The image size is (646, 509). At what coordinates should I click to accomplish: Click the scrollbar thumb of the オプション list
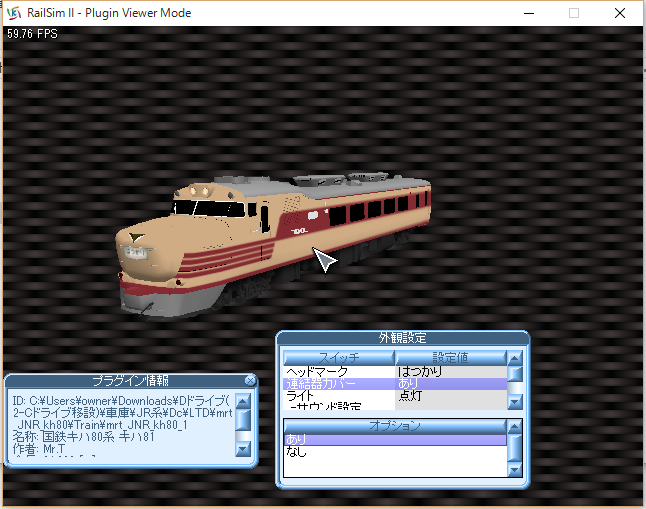(515, 448)
